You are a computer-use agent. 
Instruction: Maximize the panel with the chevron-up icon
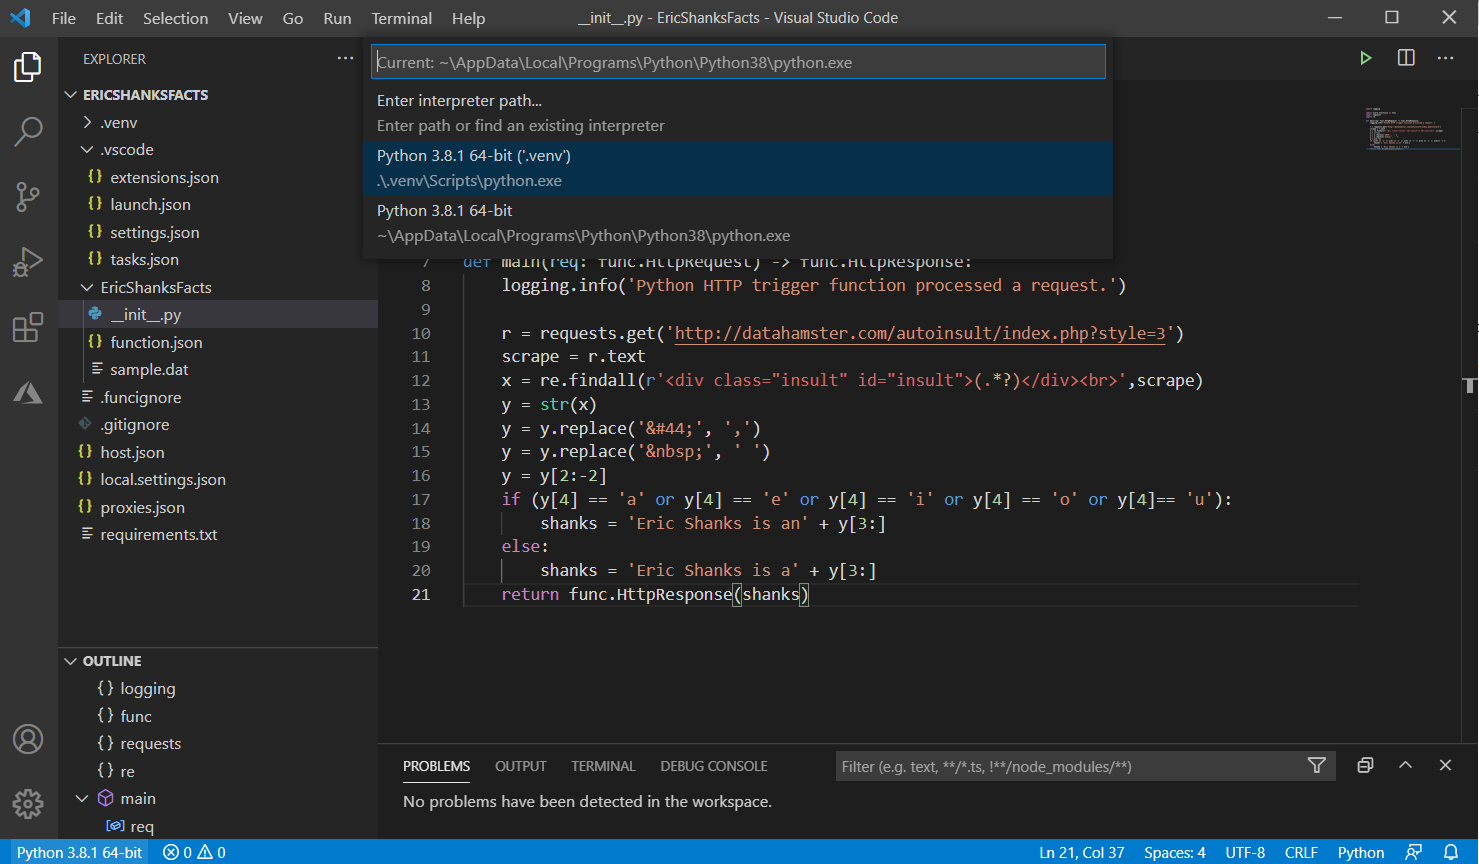(1405, 765)
